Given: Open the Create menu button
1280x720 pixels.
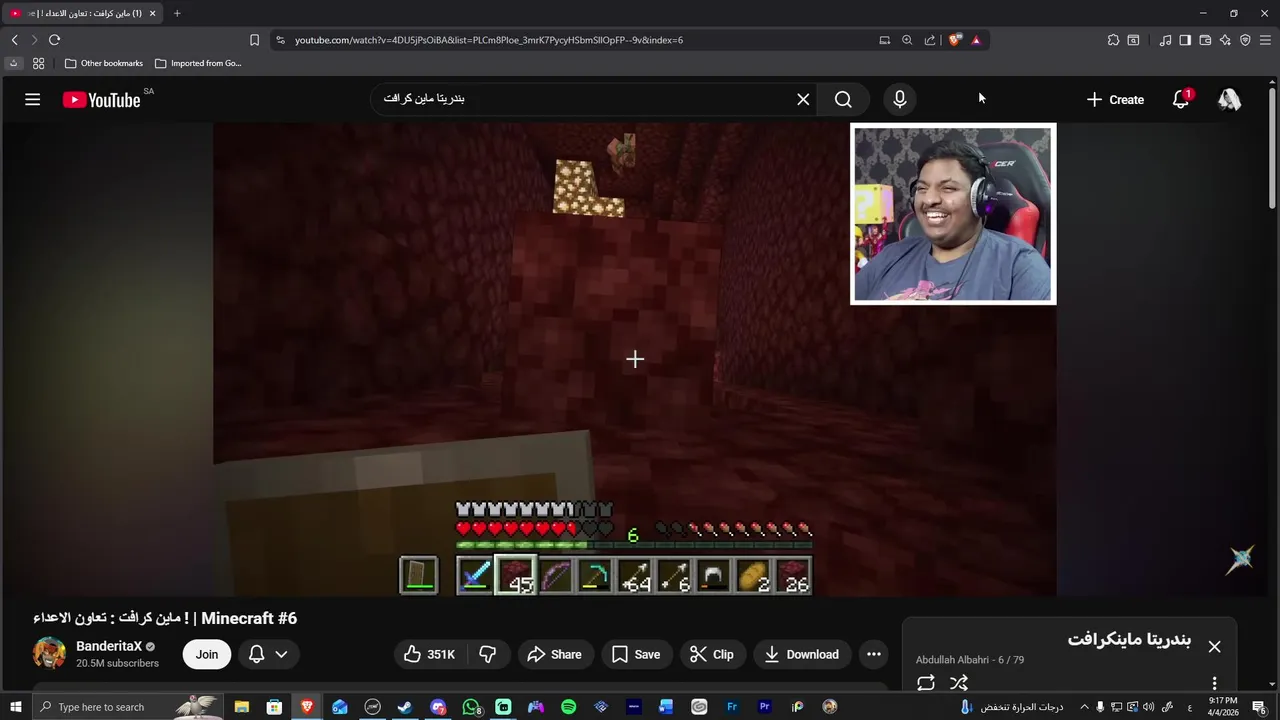Looking at the screenshot, I should (1115, 99).
